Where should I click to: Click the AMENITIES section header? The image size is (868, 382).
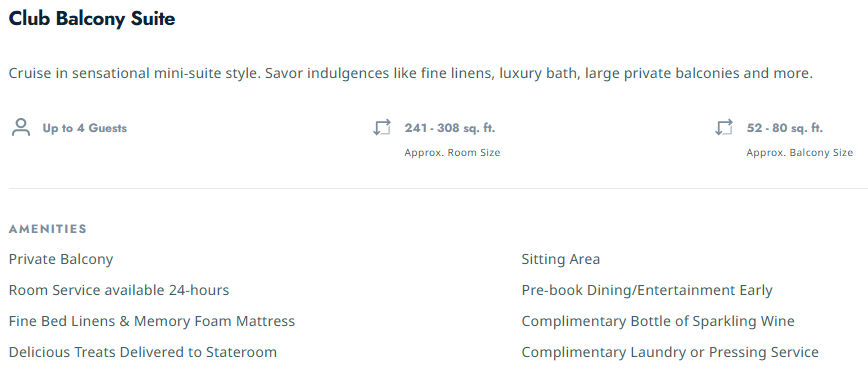(x=48, y=229)
